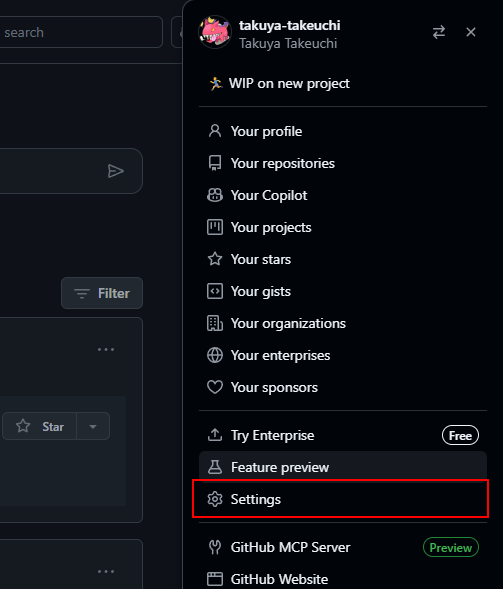Image resolution: width=503 pixels, height=589 pixels.
Task: Expand the dropdown arrow beside Star
Action: pos(93,426)
